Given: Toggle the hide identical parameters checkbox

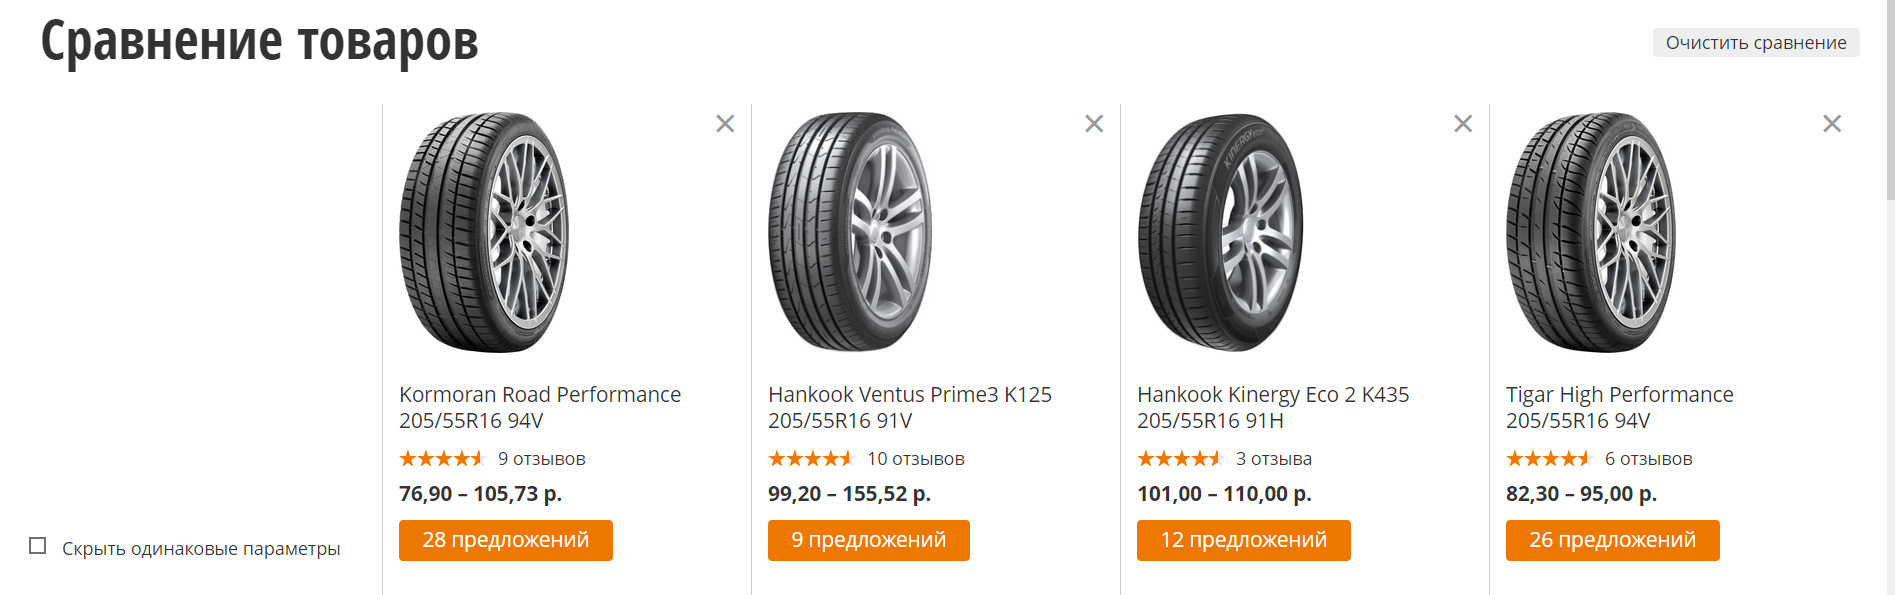Looking at the screenshot, I should click(x=38, y=546).
